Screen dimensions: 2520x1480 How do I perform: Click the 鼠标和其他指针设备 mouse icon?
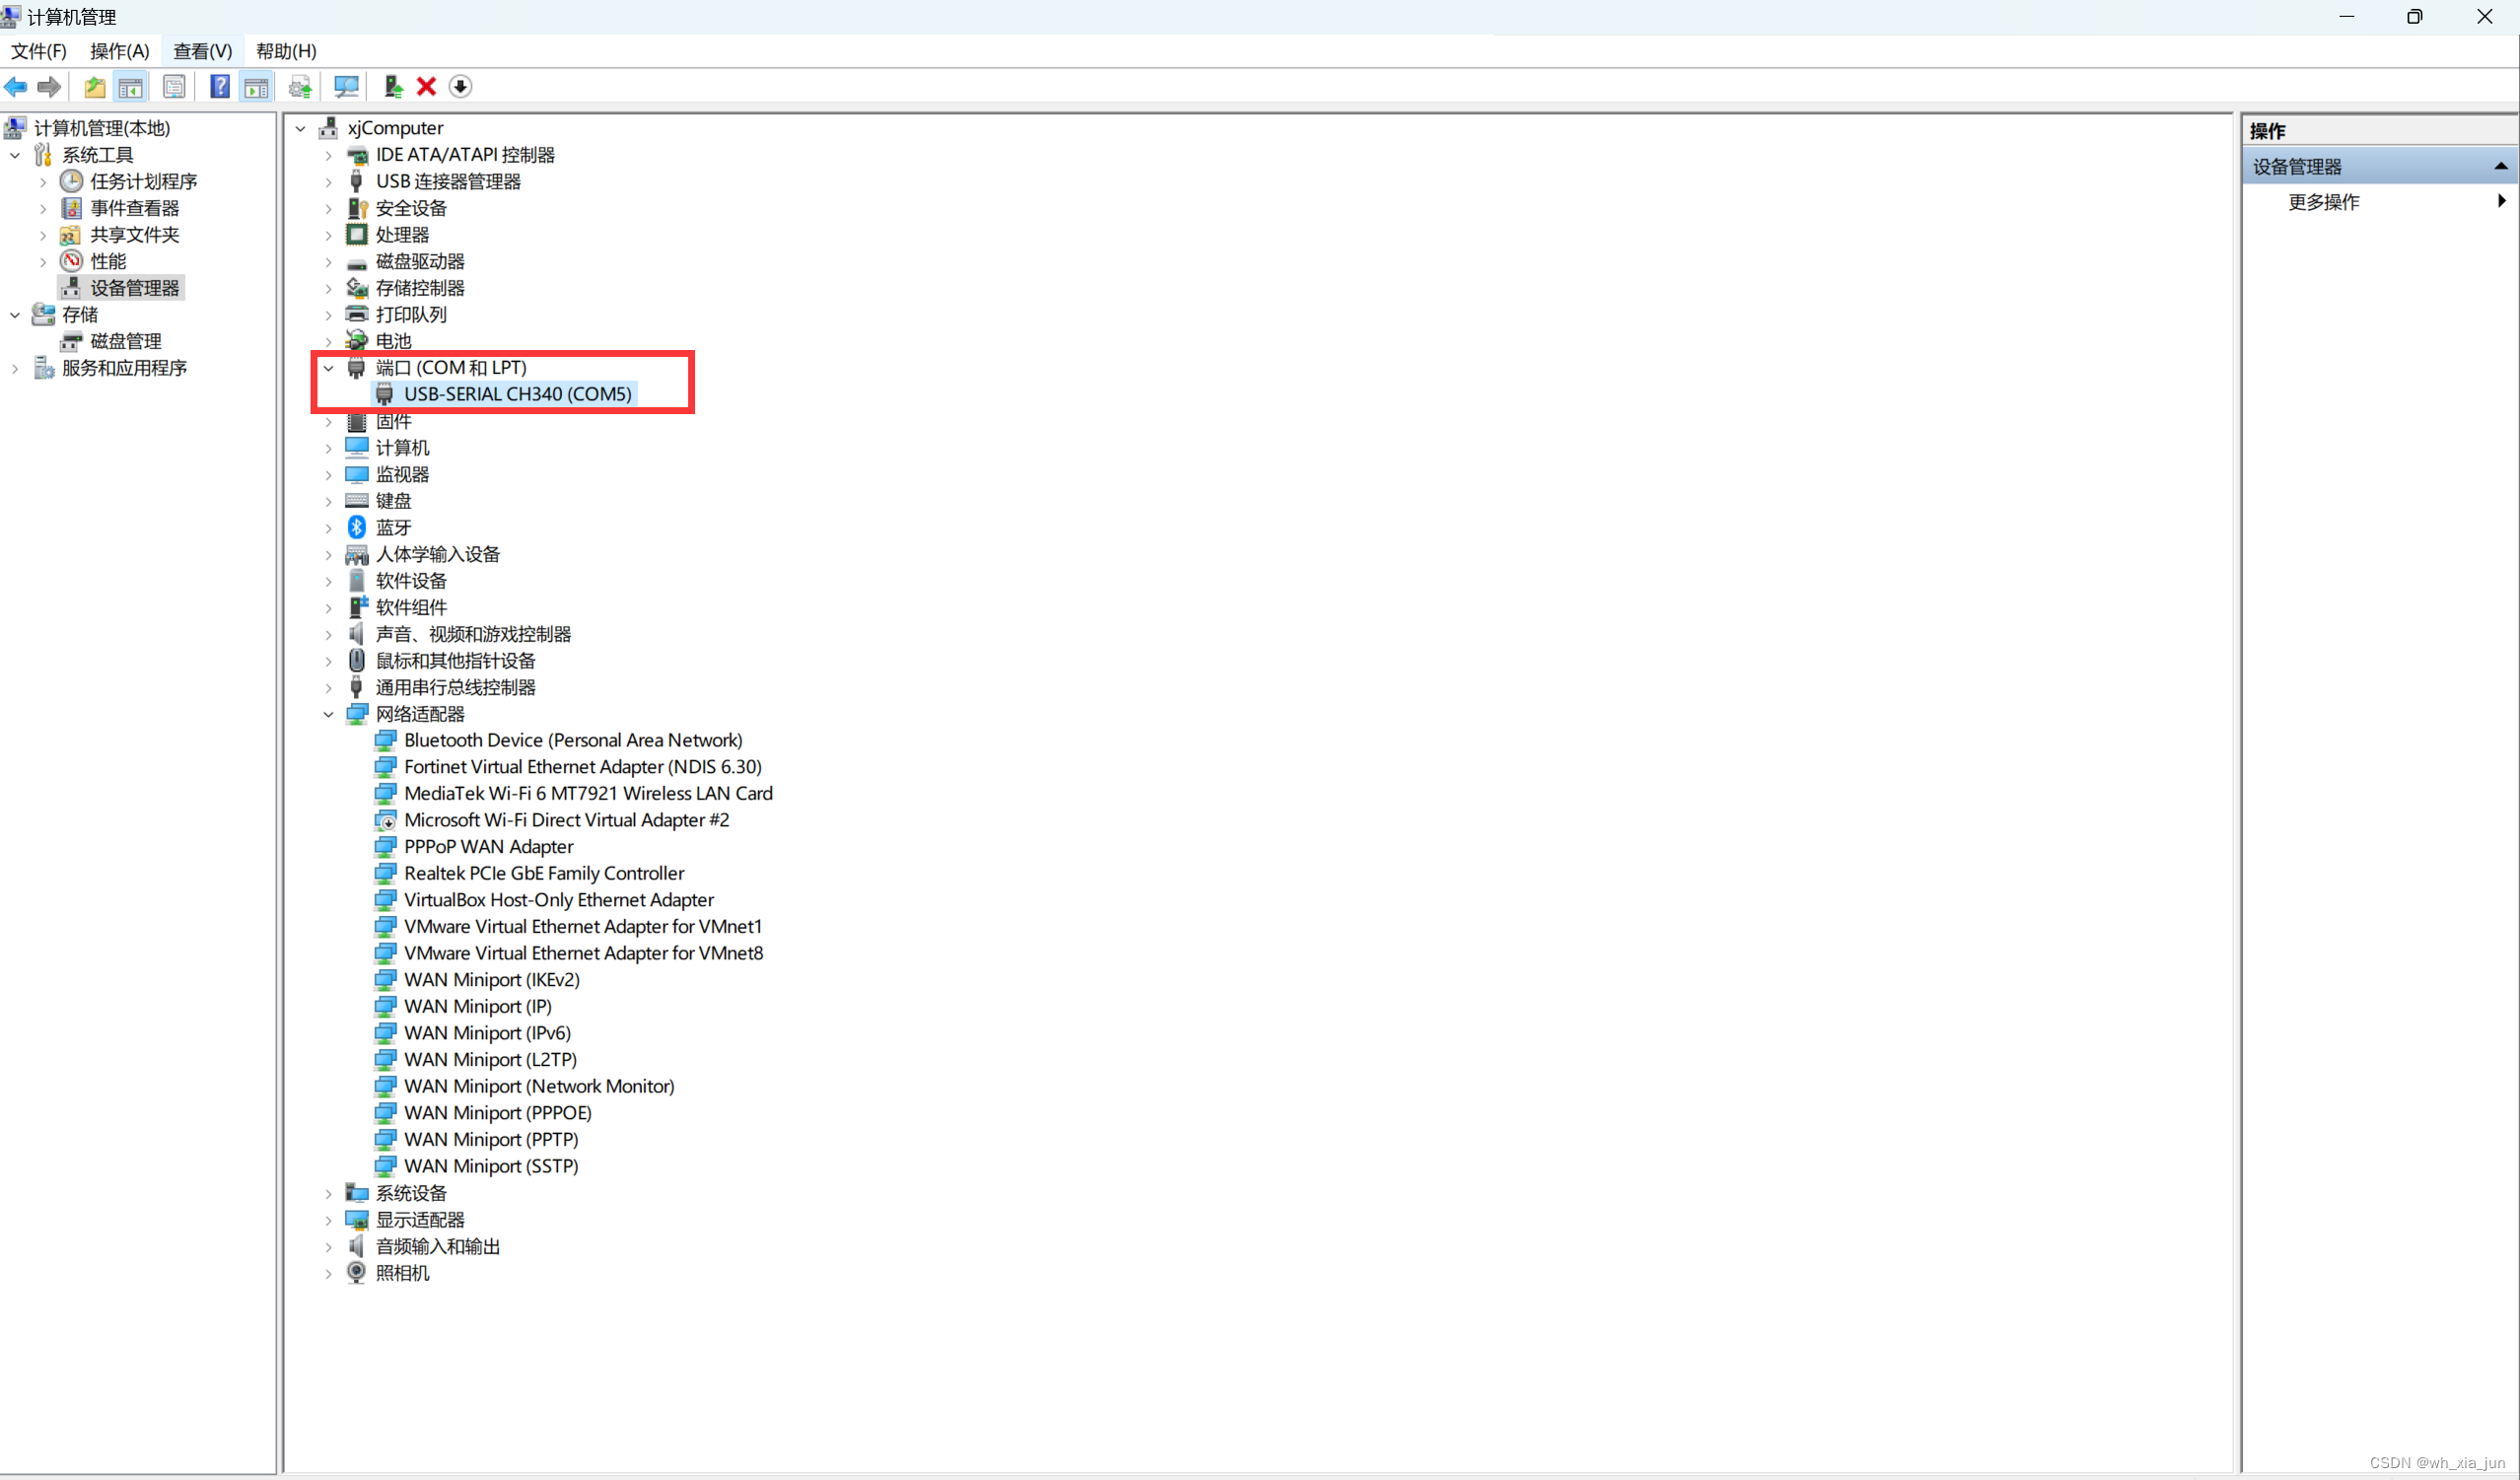[357, 660]
